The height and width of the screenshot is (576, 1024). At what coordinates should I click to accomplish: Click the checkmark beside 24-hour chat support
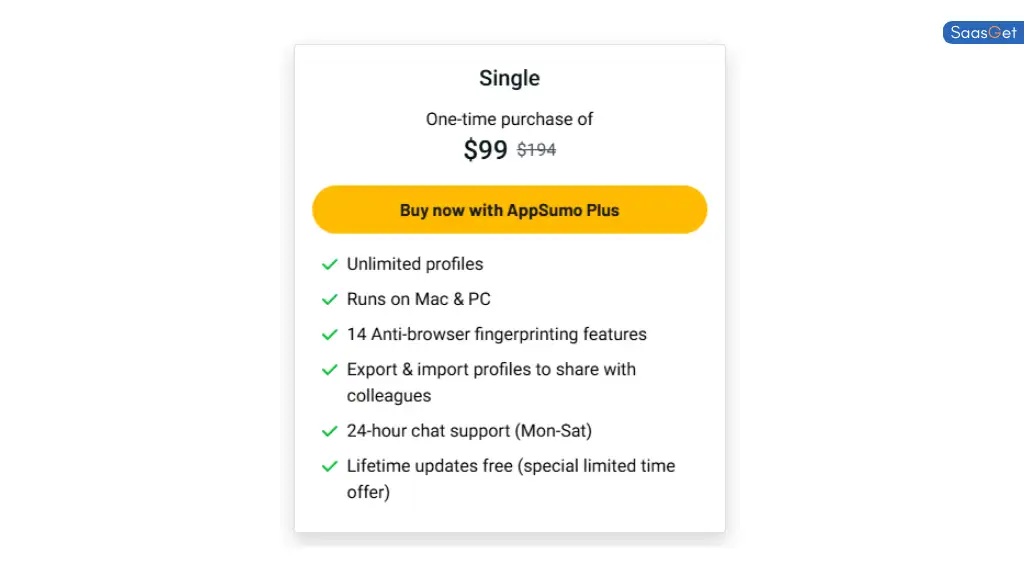(x=330, y=431)
